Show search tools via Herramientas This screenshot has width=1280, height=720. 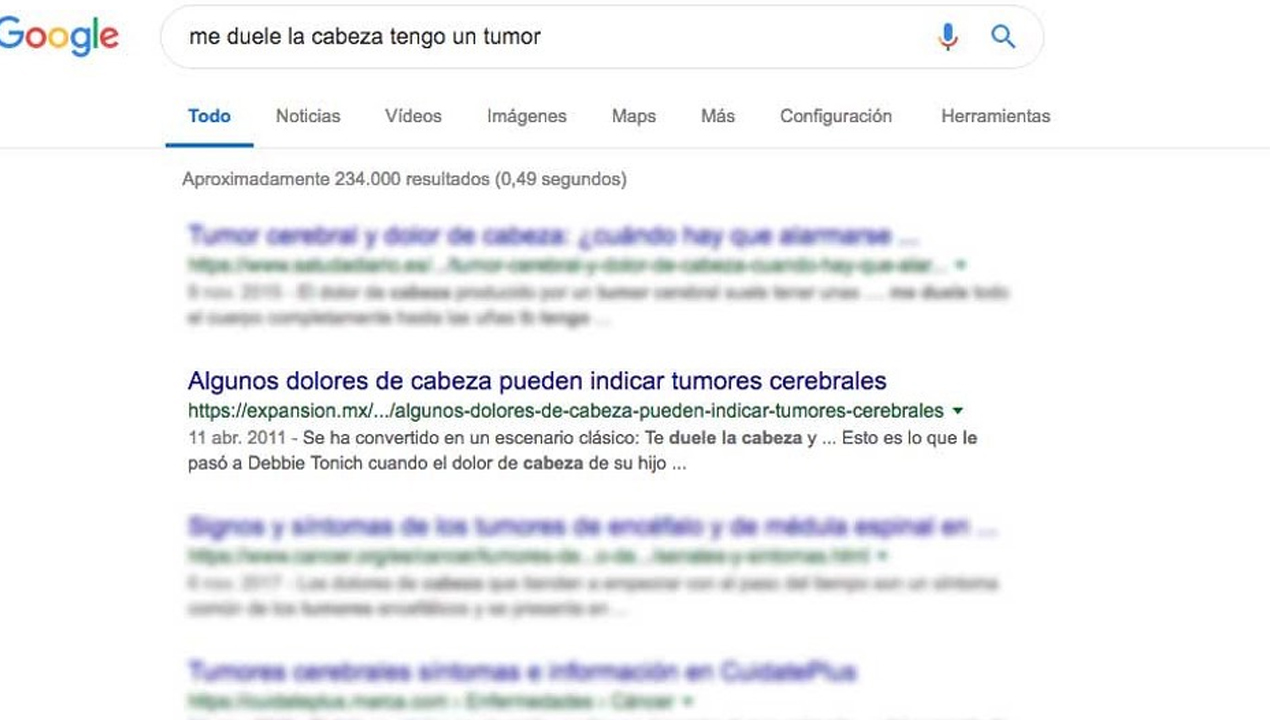click(x=995, y=116)
